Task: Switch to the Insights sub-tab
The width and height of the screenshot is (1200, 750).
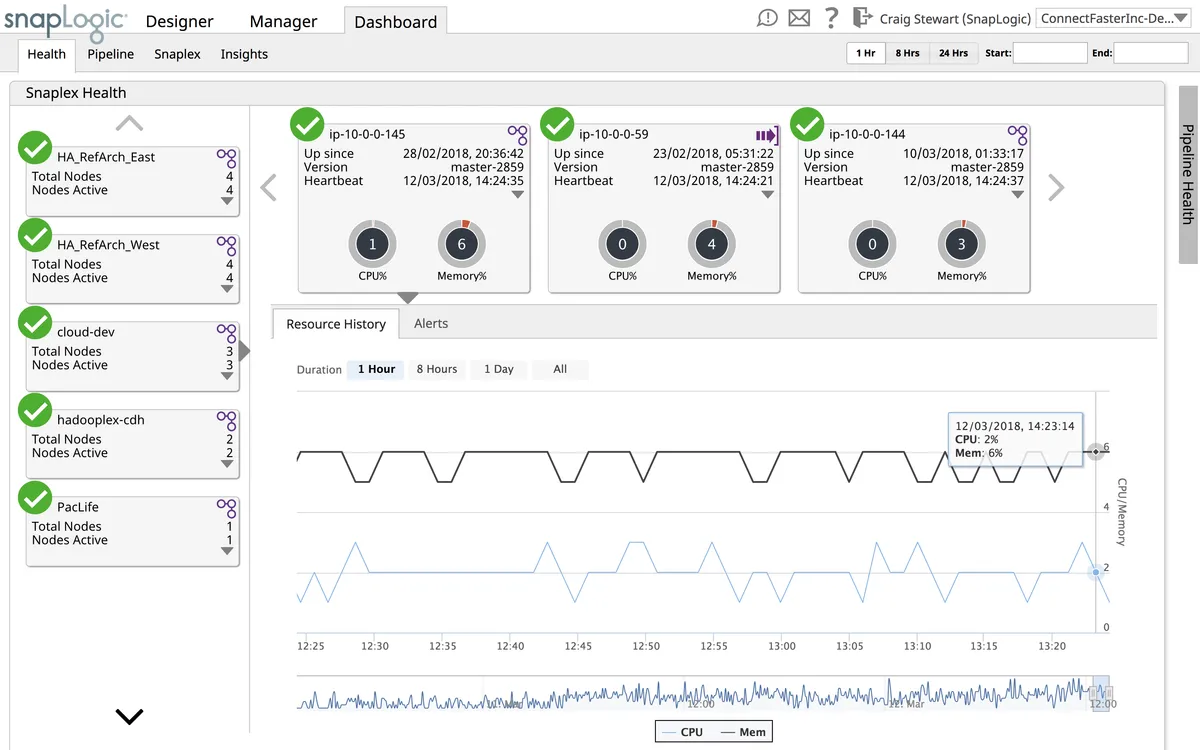Action: pos(244,54)
